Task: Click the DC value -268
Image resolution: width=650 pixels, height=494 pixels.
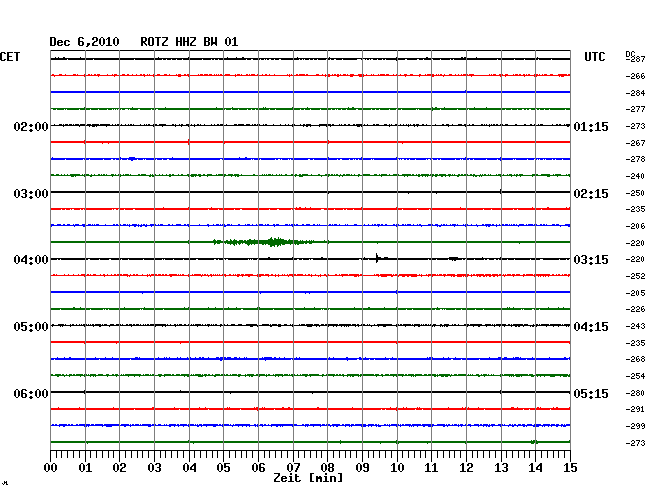Action: pos(635,359)
